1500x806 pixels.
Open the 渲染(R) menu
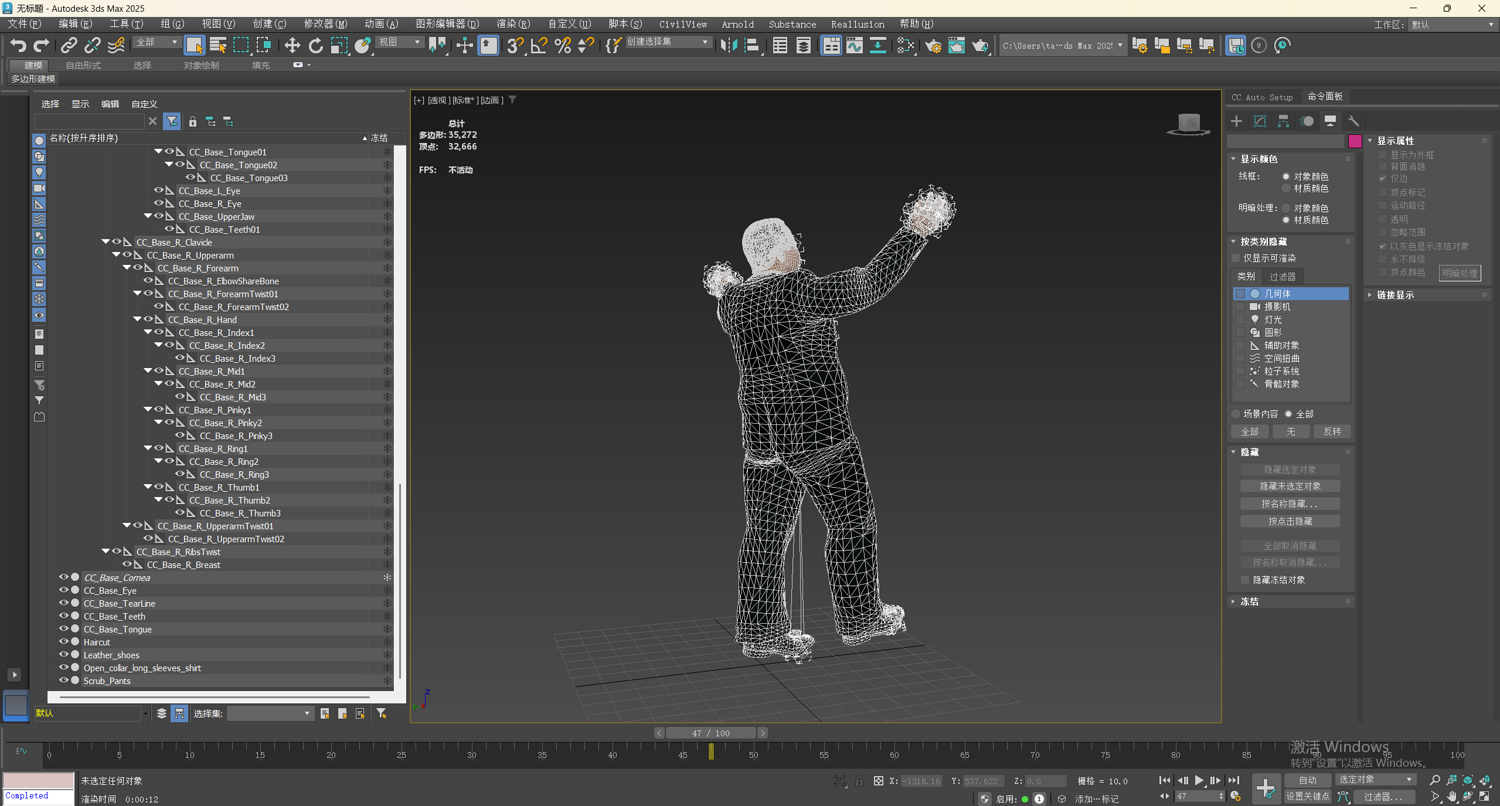pyautogui.click(x=513, y=24)
